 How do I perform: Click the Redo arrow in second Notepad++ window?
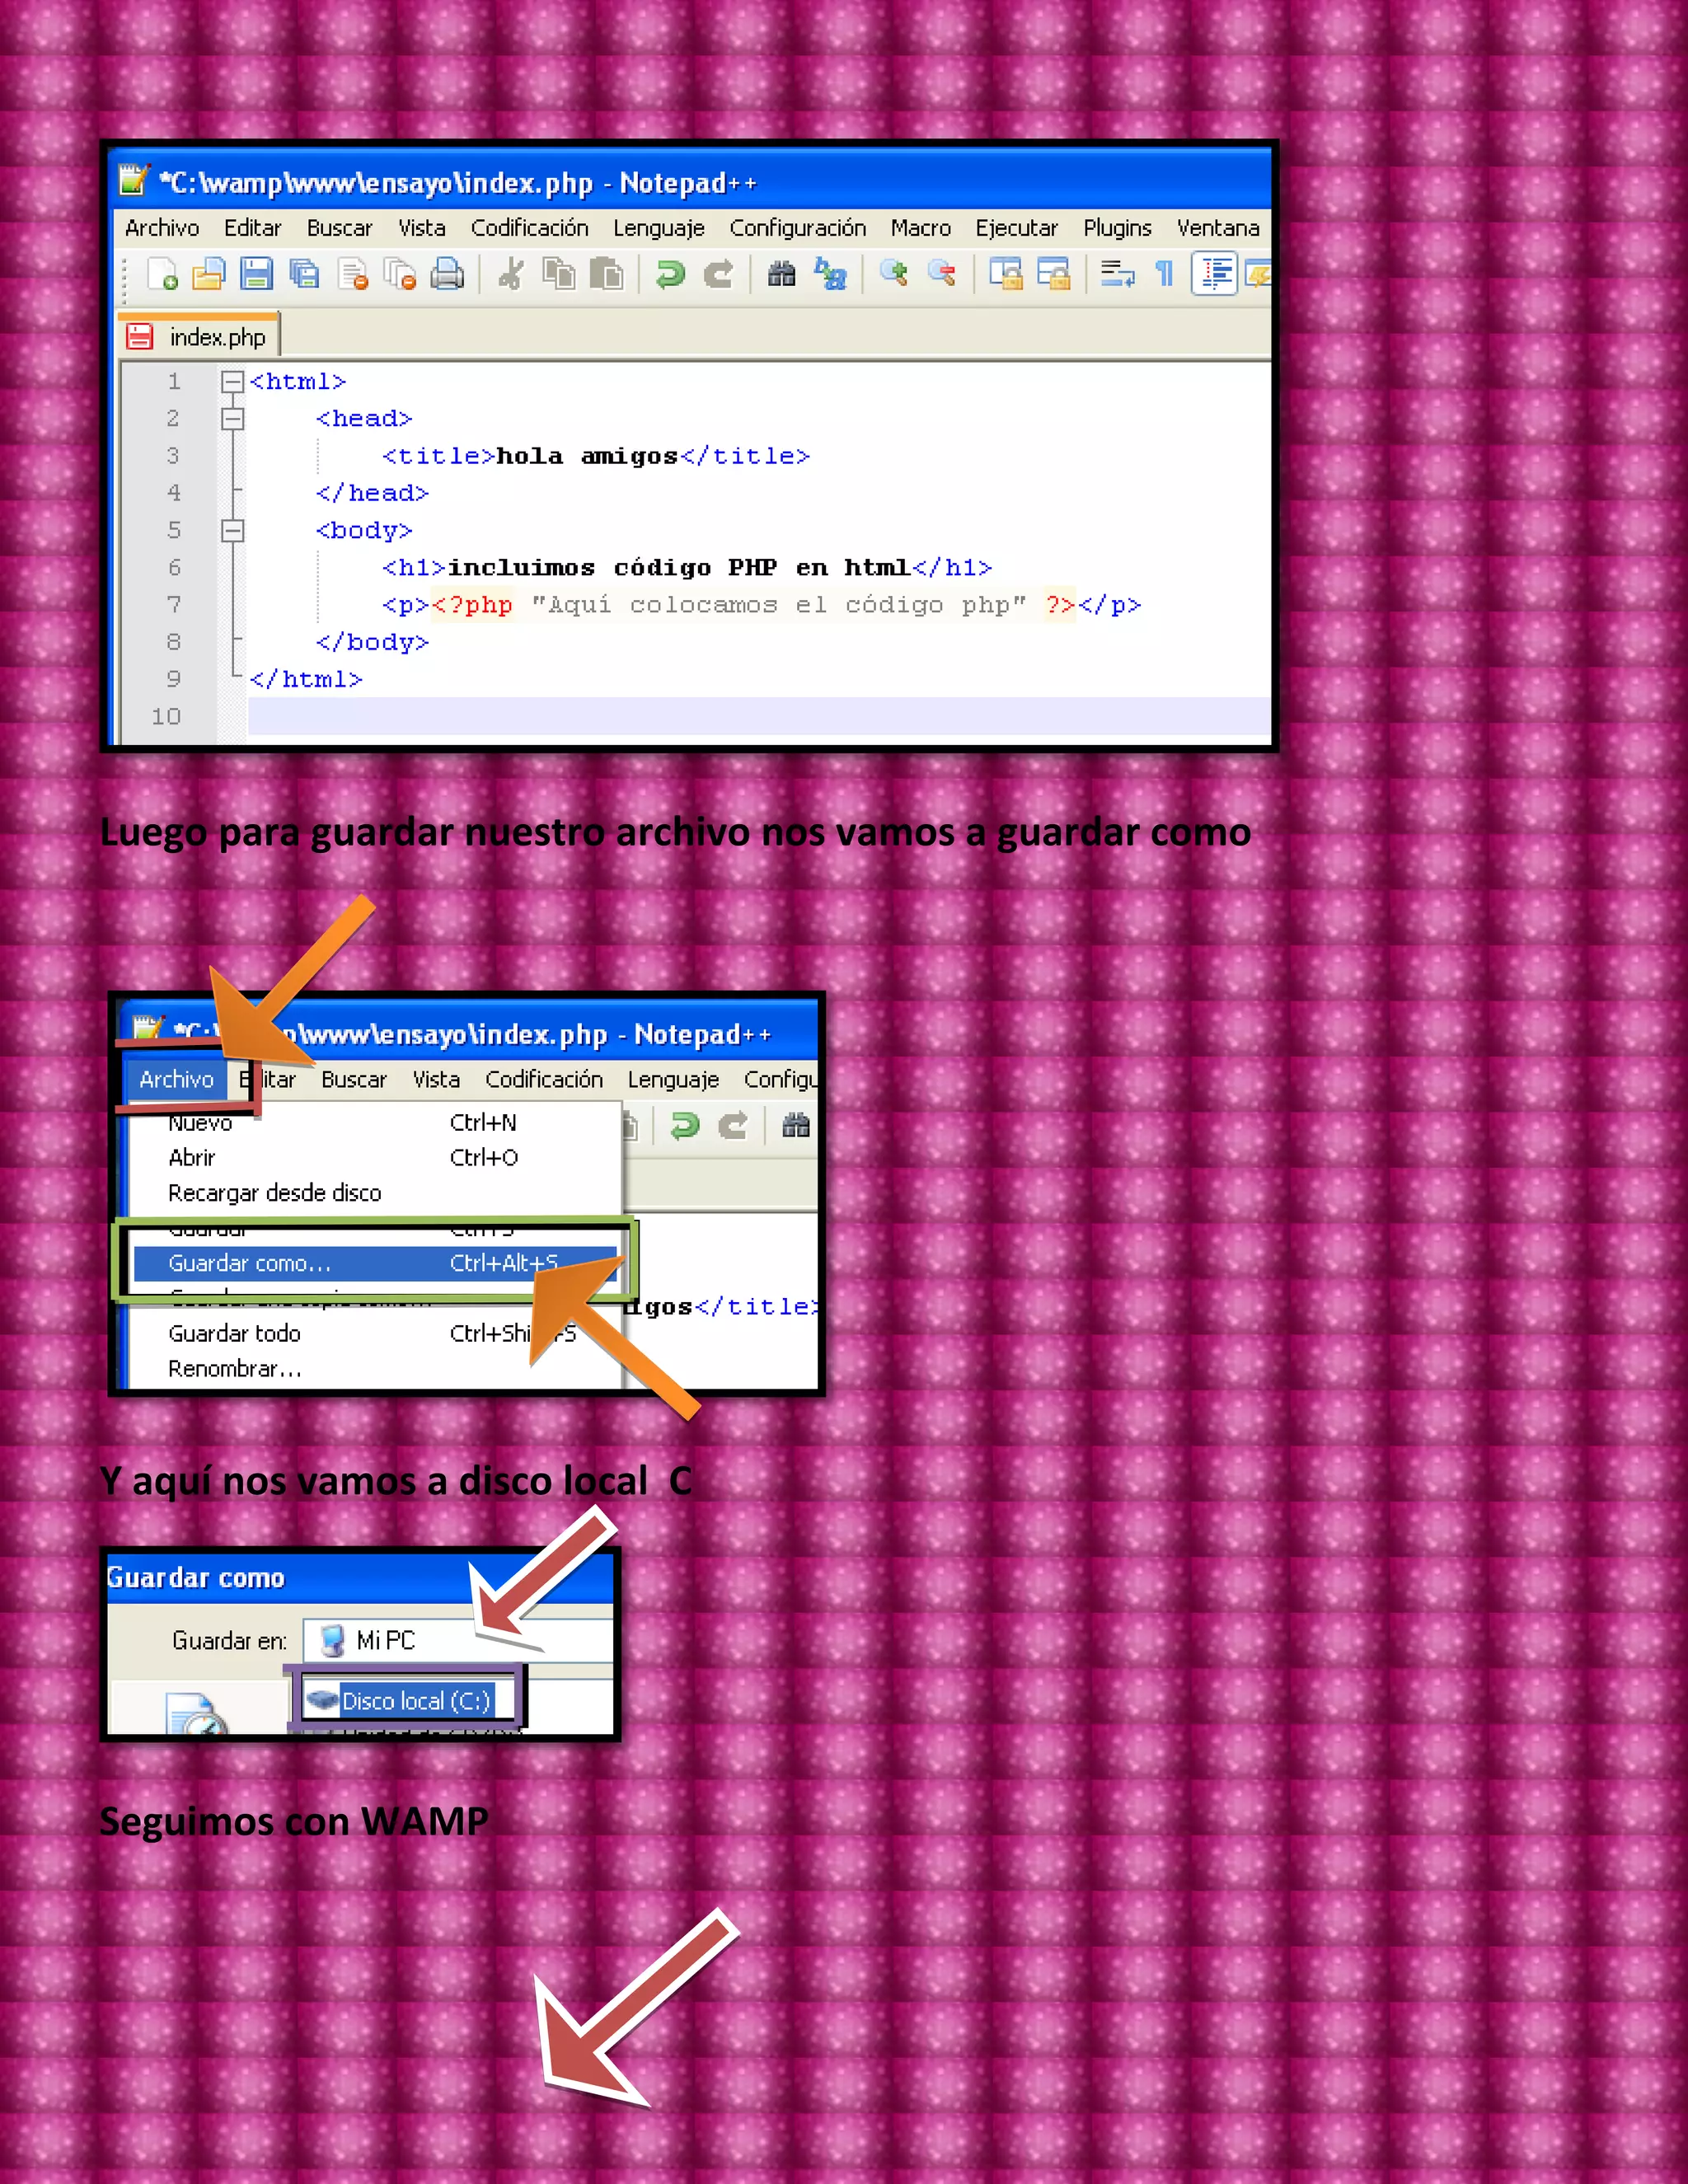tap(733, 1126)
